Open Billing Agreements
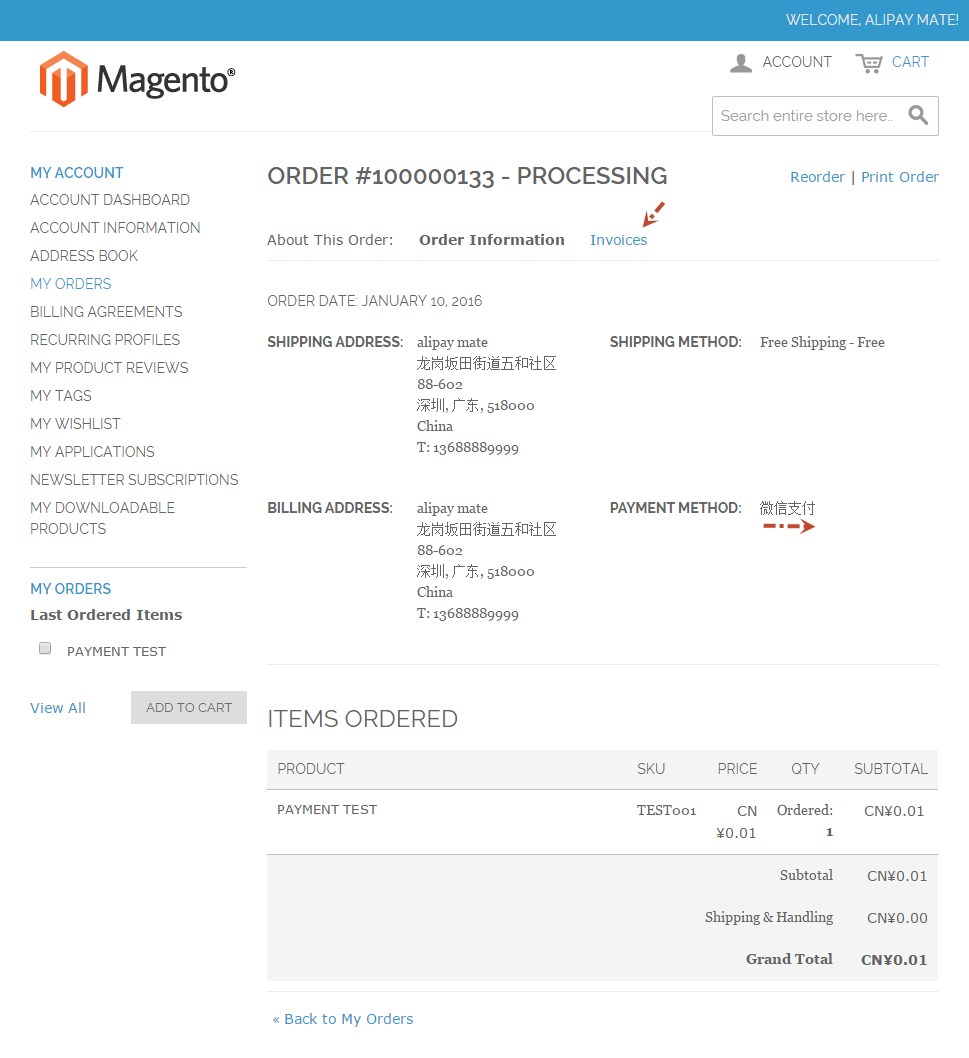The image size is (969, 1058). (x=106, y=312)
